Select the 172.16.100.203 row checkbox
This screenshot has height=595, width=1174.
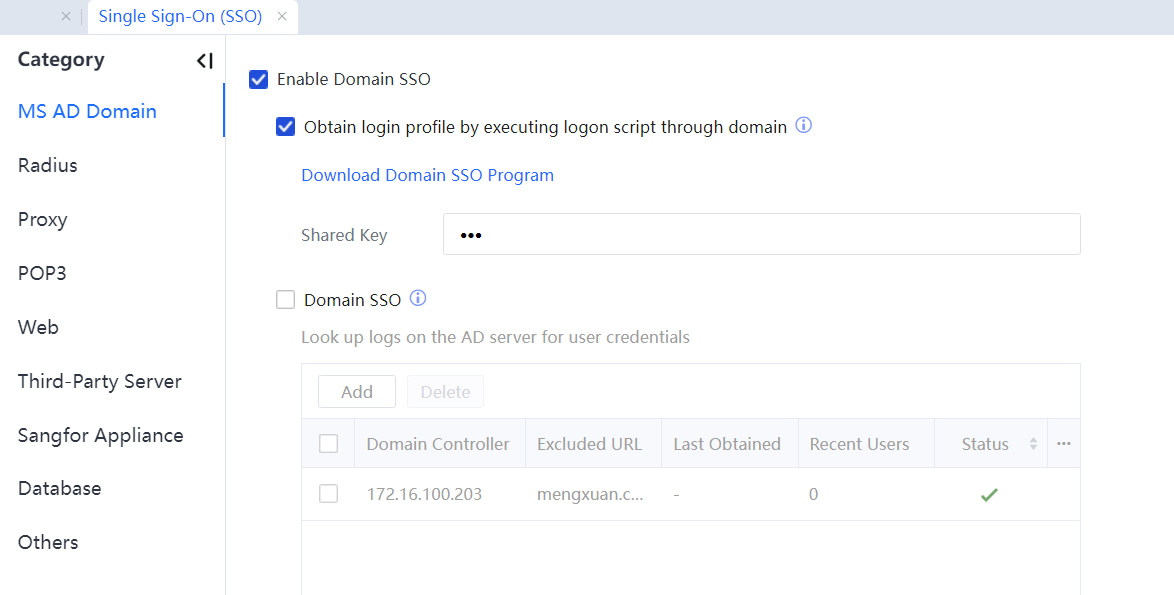328,494
